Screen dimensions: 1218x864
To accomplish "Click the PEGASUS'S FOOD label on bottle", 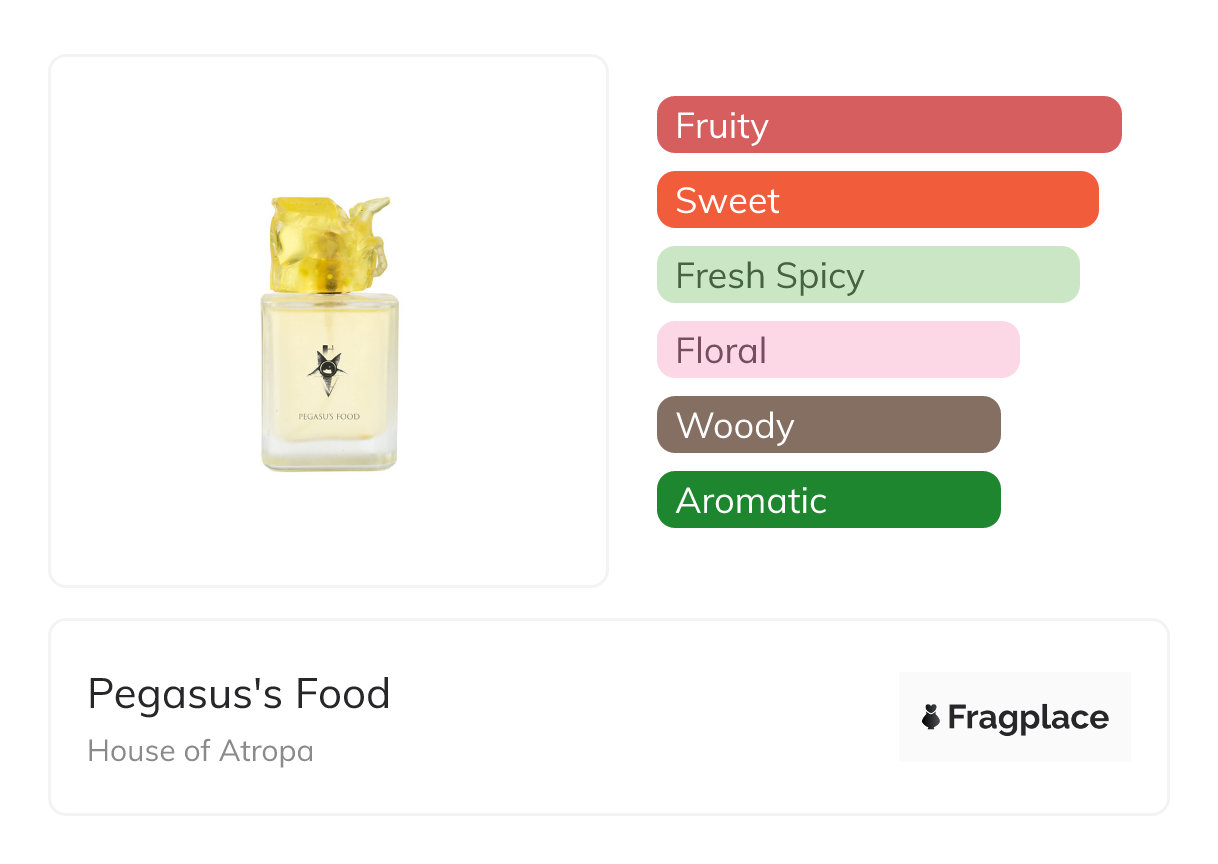I will (329, 416).
